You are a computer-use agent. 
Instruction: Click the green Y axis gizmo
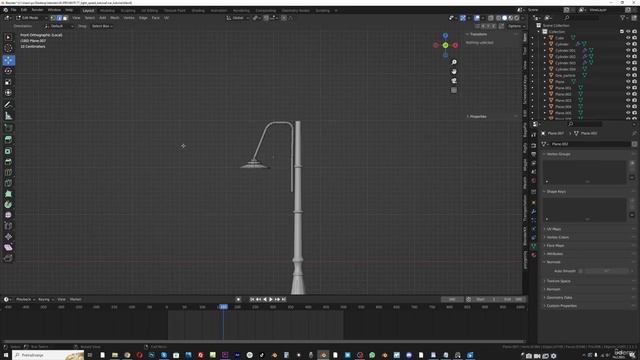[445, 45]
